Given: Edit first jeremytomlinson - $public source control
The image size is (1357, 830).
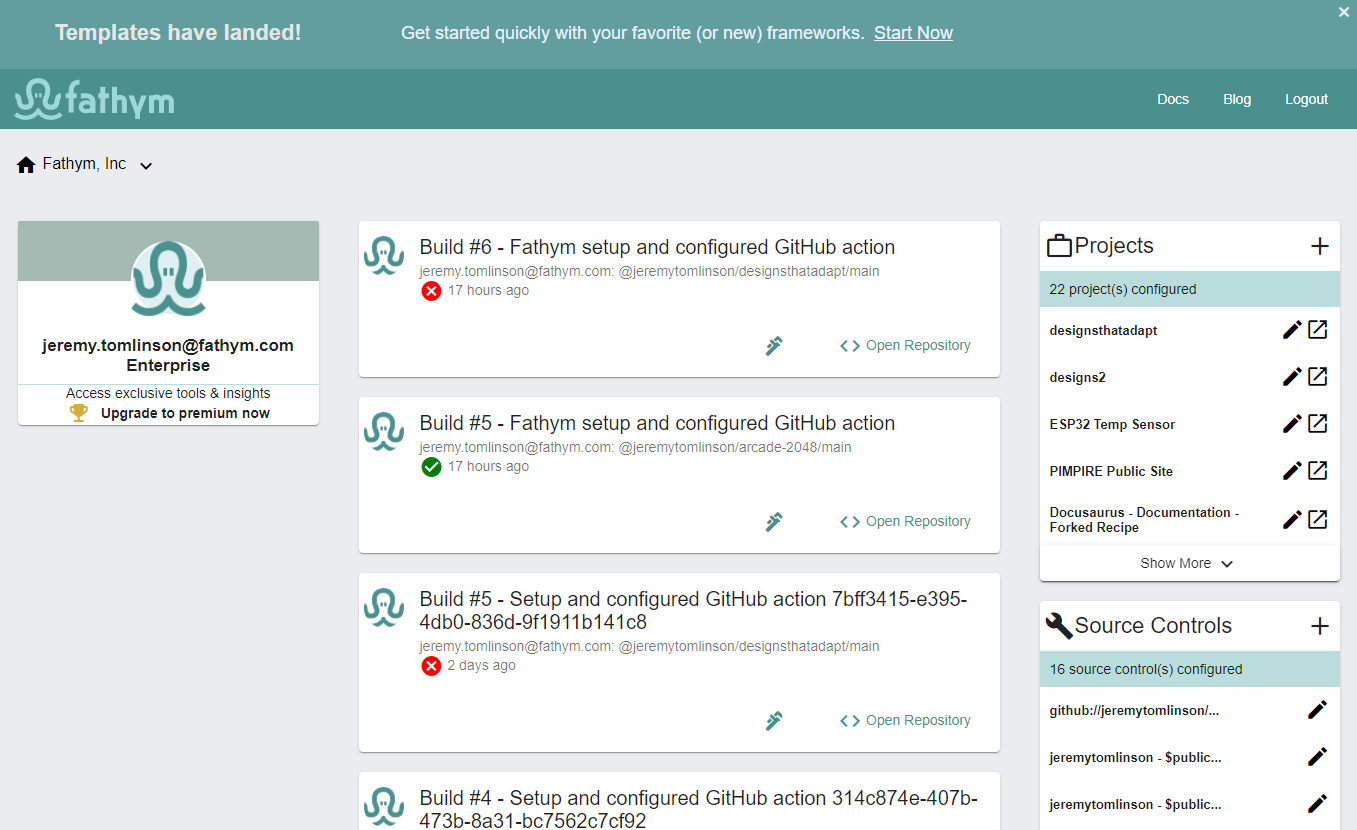Looking at the screenshot, I should click(1318, 757).
